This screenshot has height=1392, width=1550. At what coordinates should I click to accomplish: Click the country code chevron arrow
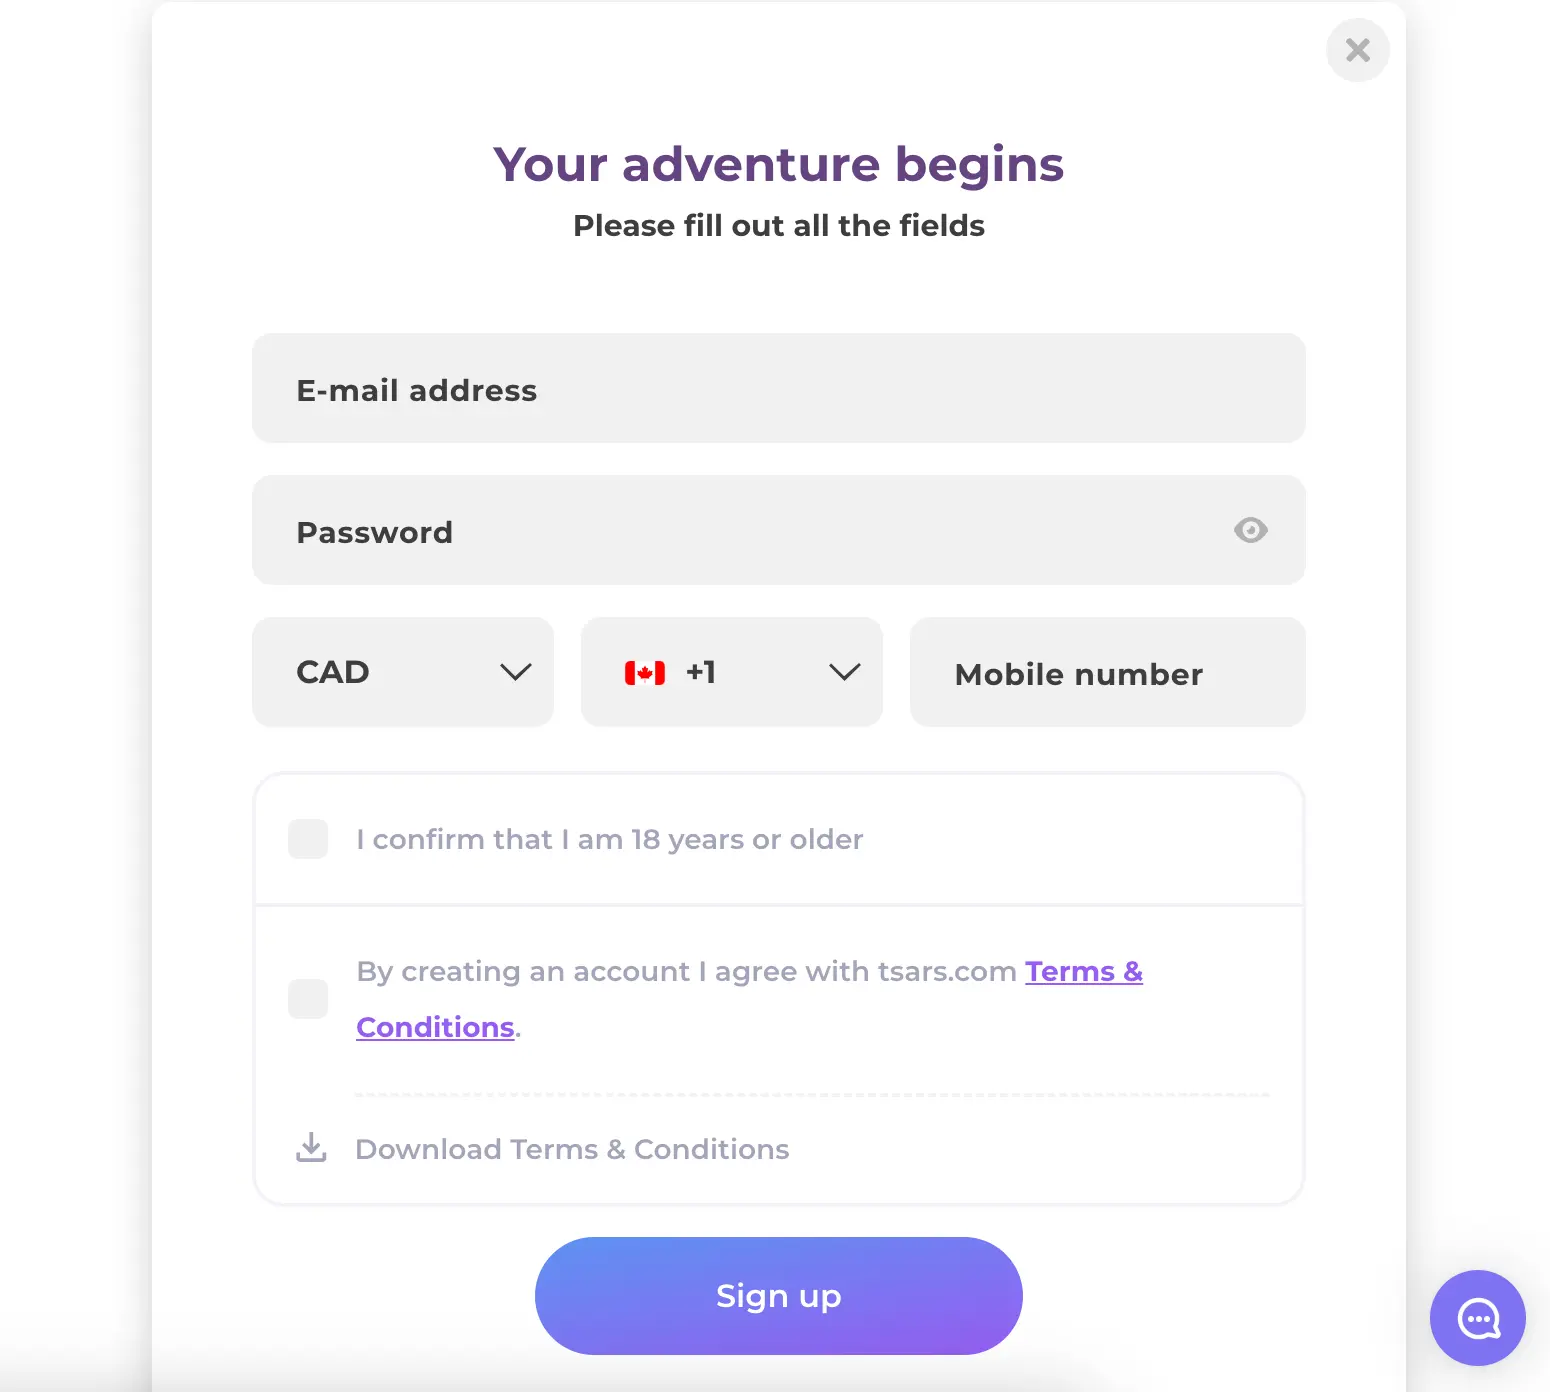tap(845, 672)
